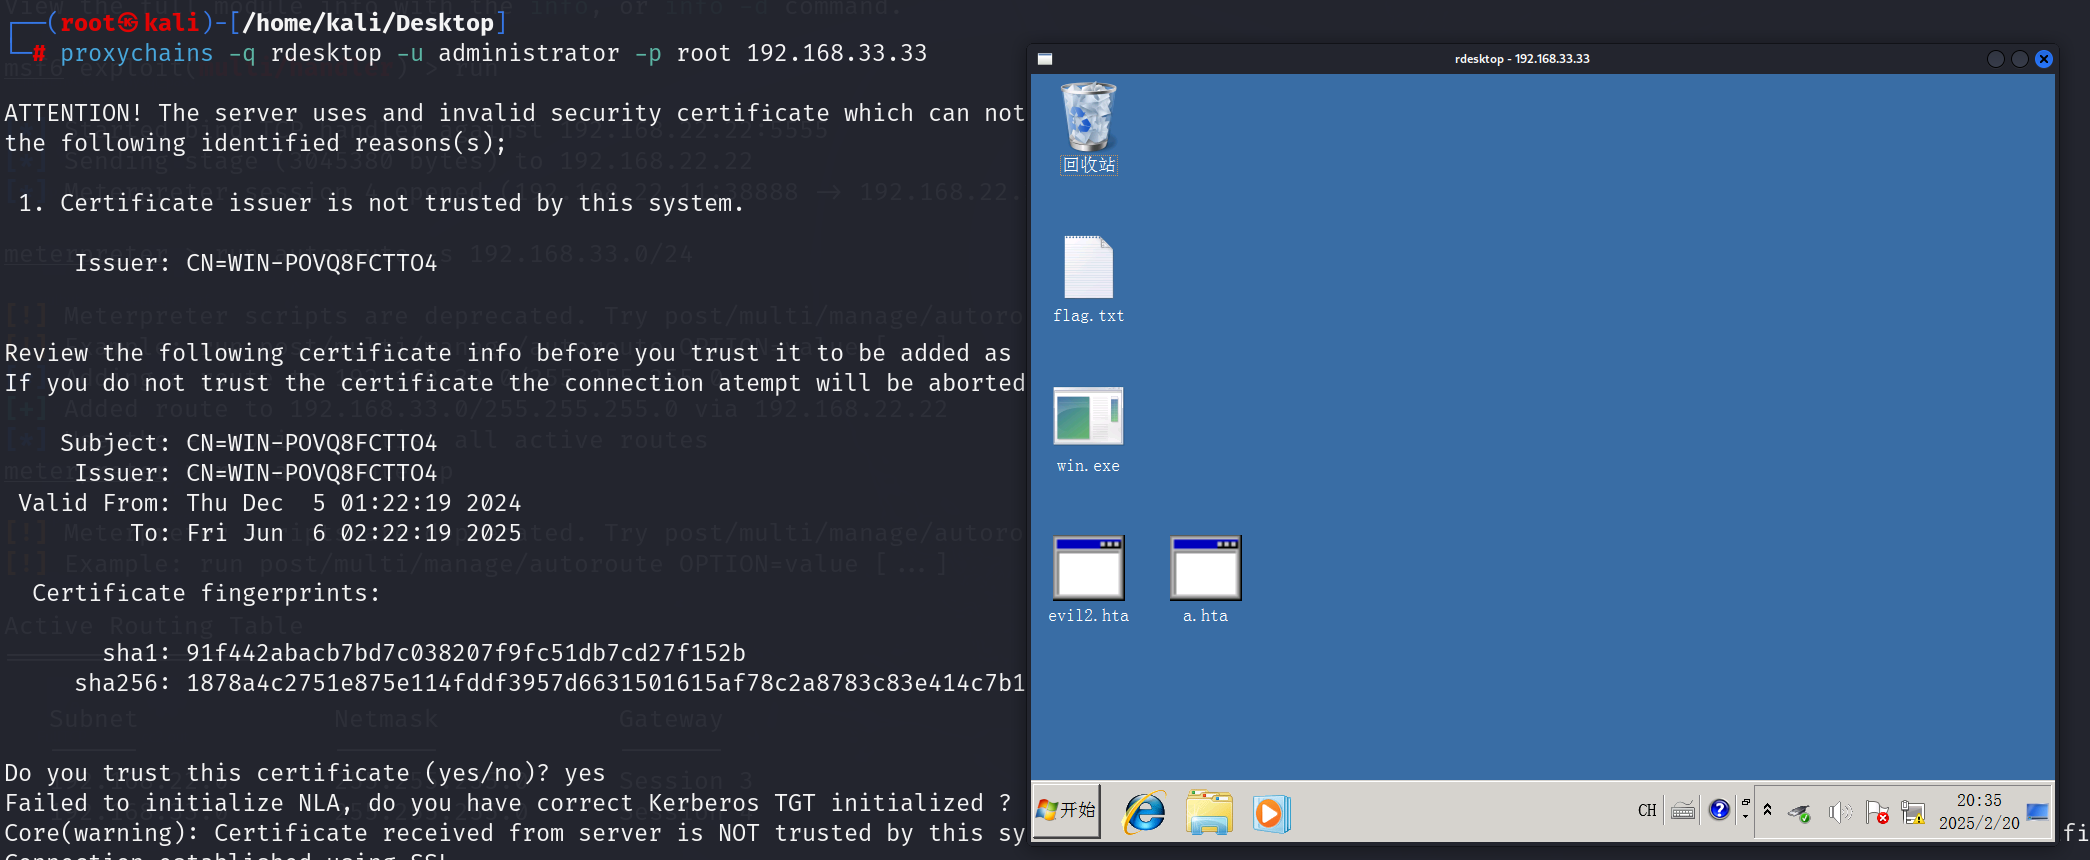This screenshot has height=860, width=2090.
Task: Click the volume speaker tray icon
Action: pos(1839,812)
